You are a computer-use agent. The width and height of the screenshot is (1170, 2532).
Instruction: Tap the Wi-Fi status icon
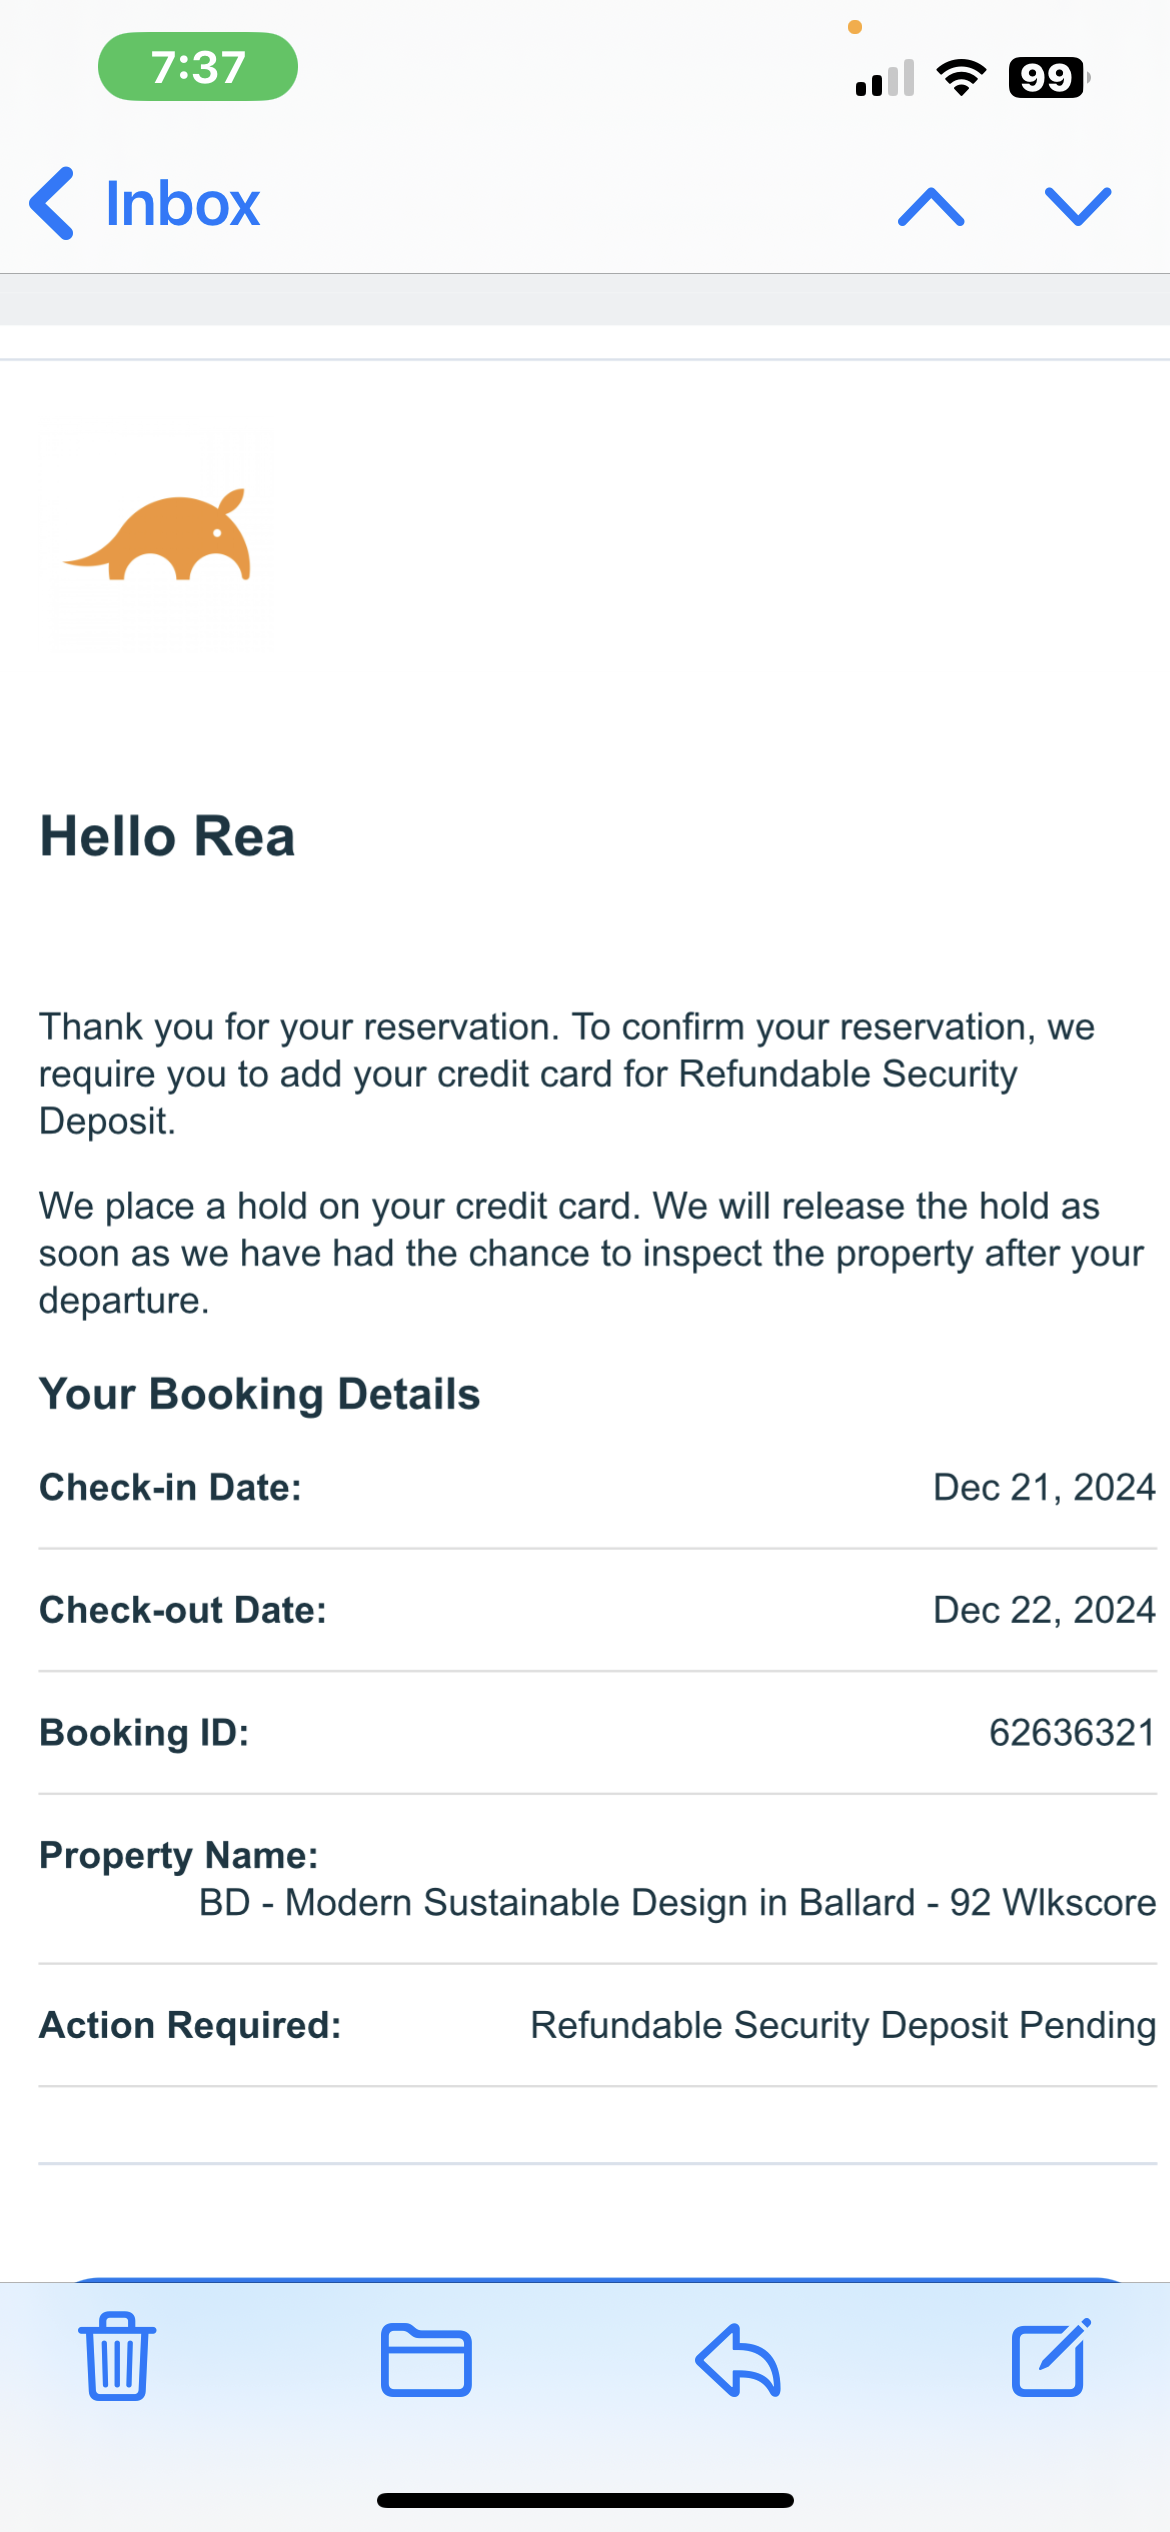(961, 77)
